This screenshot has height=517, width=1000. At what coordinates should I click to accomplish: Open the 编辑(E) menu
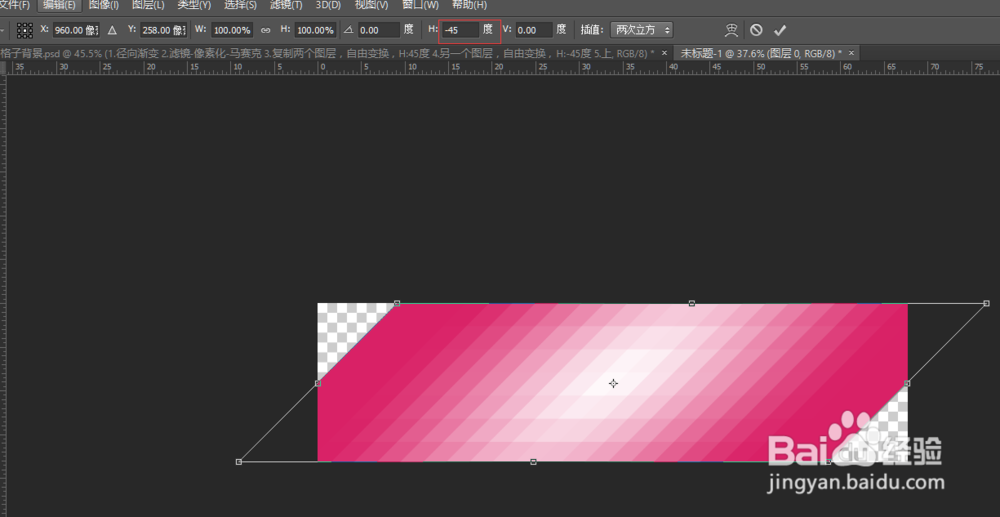(x=59, y=5)
